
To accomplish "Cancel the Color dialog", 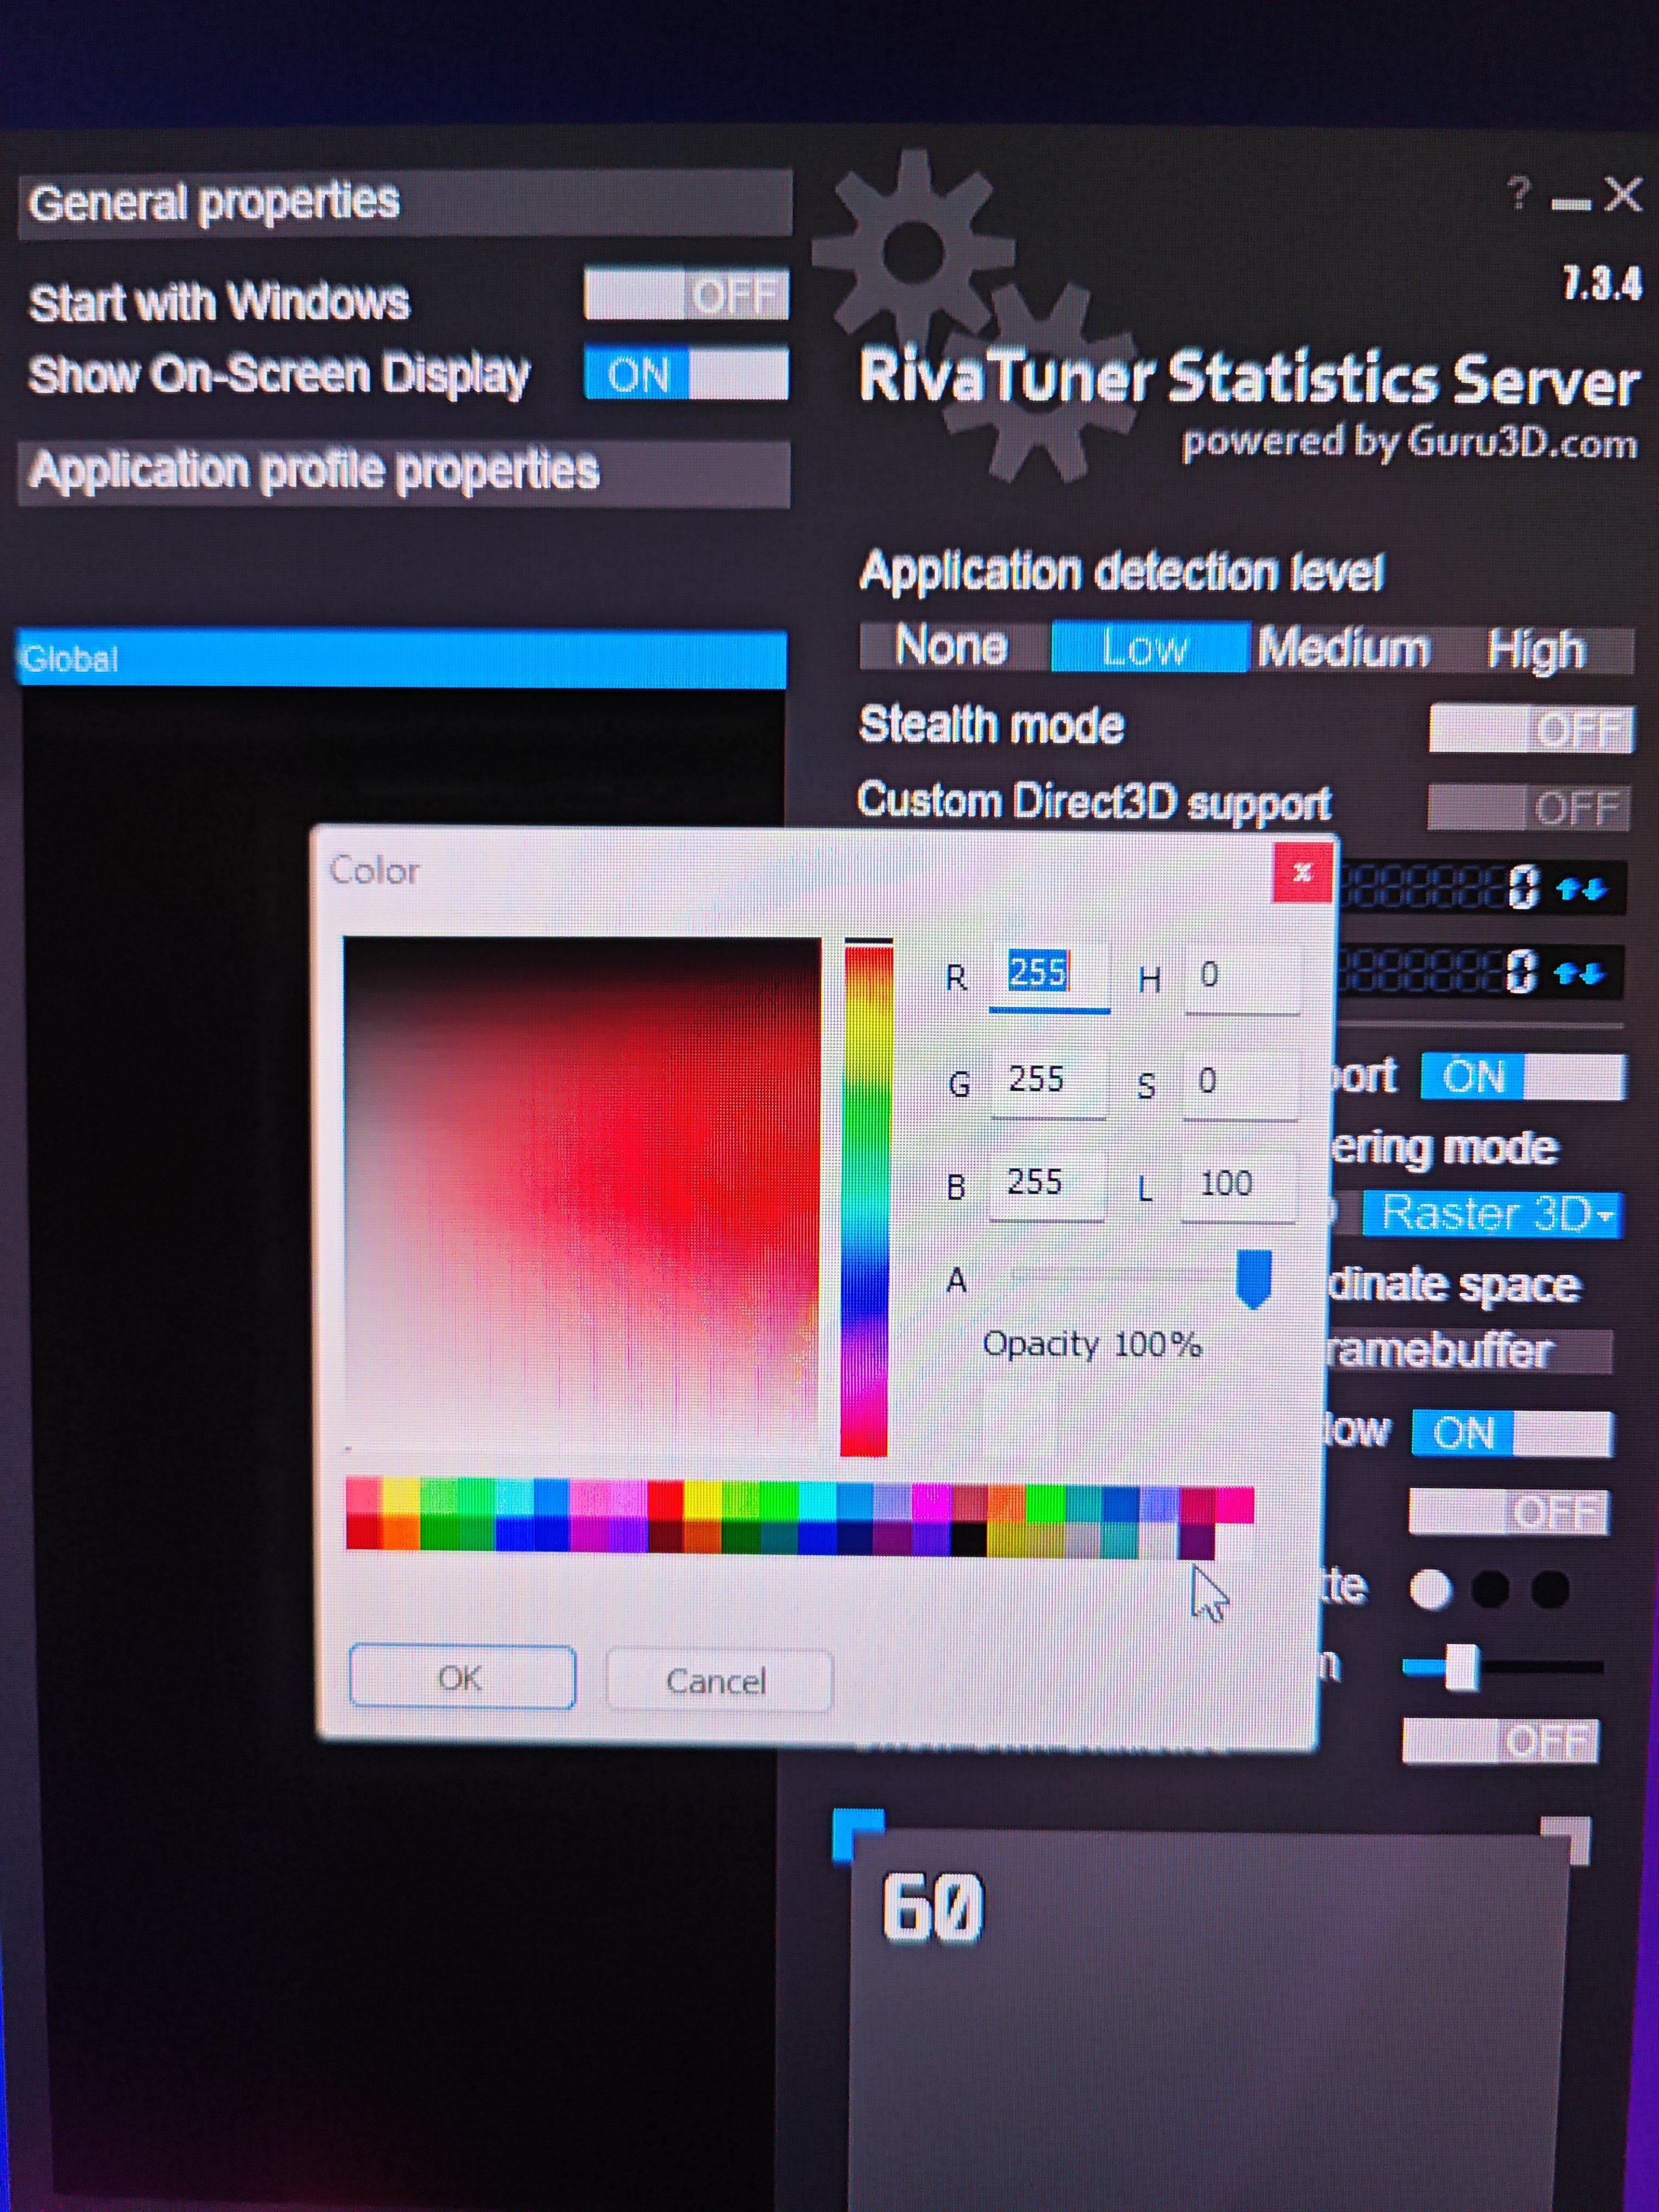I will [718, 1680].
